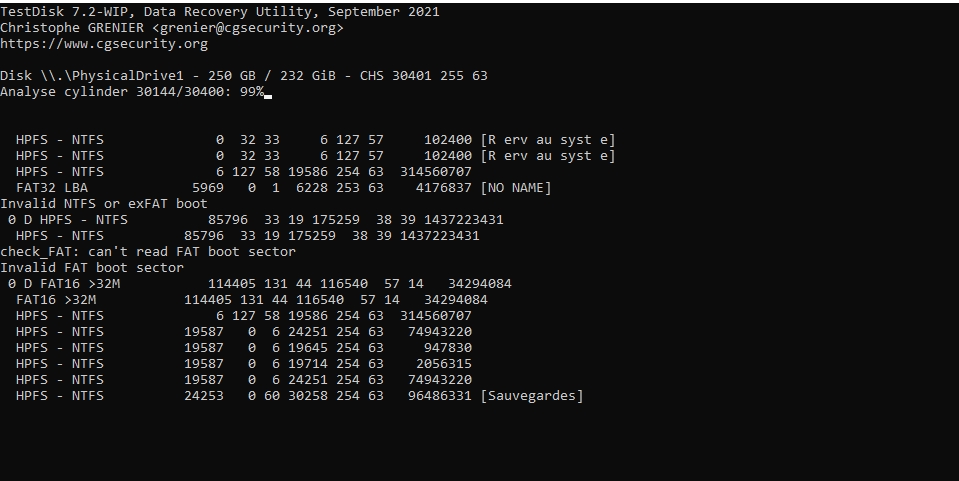Click the Sauvegardes NTFS partition row
959x481 pixels.
(299, 396)
